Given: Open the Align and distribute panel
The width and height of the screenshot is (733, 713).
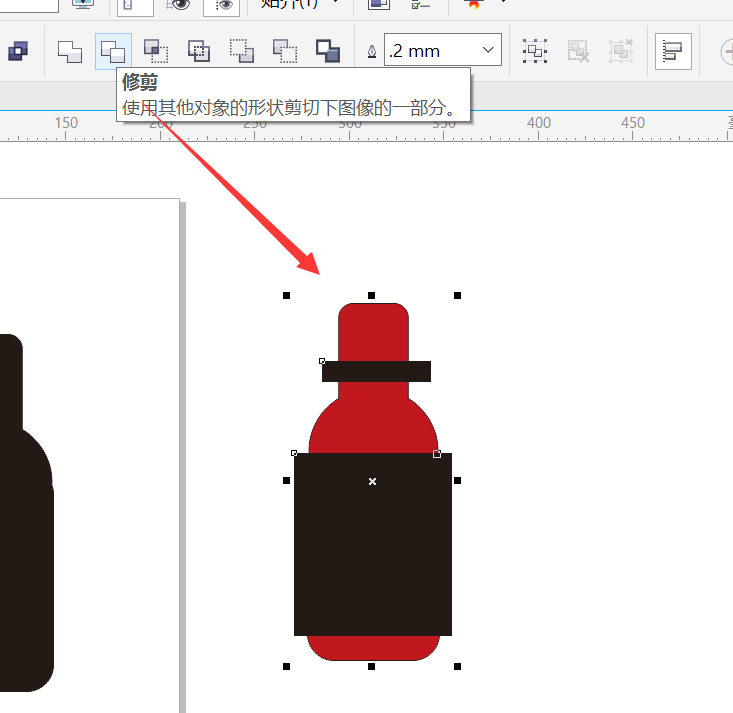Looking at the screenshot, I should (x=673, y=51).
